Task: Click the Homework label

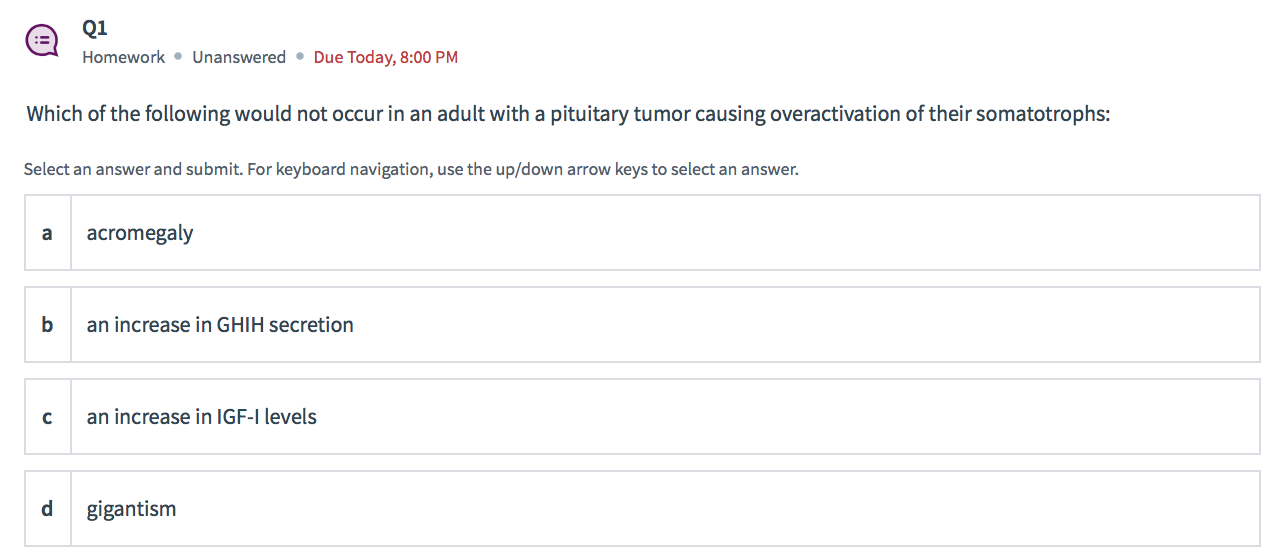Action: pyautogui.click(x=123, y=57)
